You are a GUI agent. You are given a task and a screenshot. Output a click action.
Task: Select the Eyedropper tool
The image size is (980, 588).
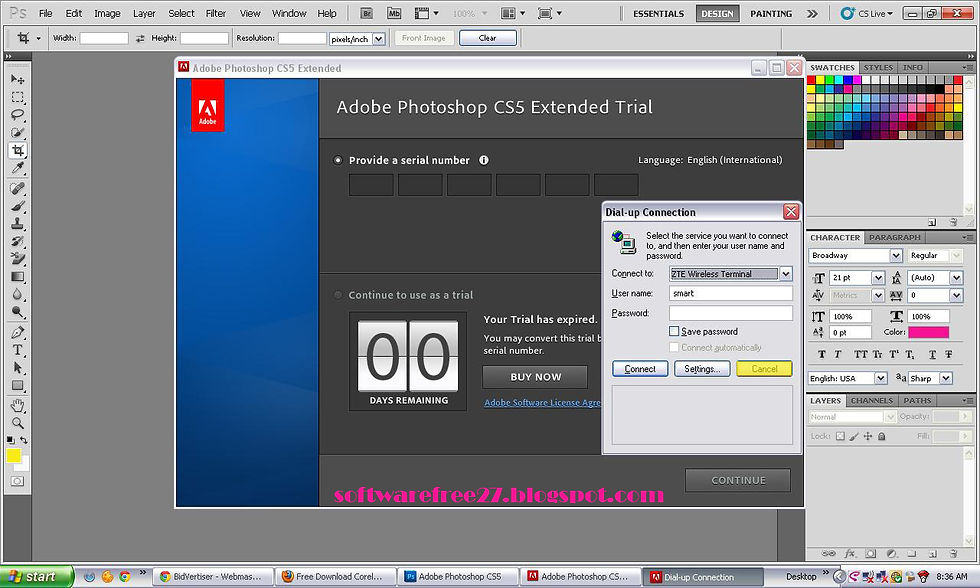[18, 168]
